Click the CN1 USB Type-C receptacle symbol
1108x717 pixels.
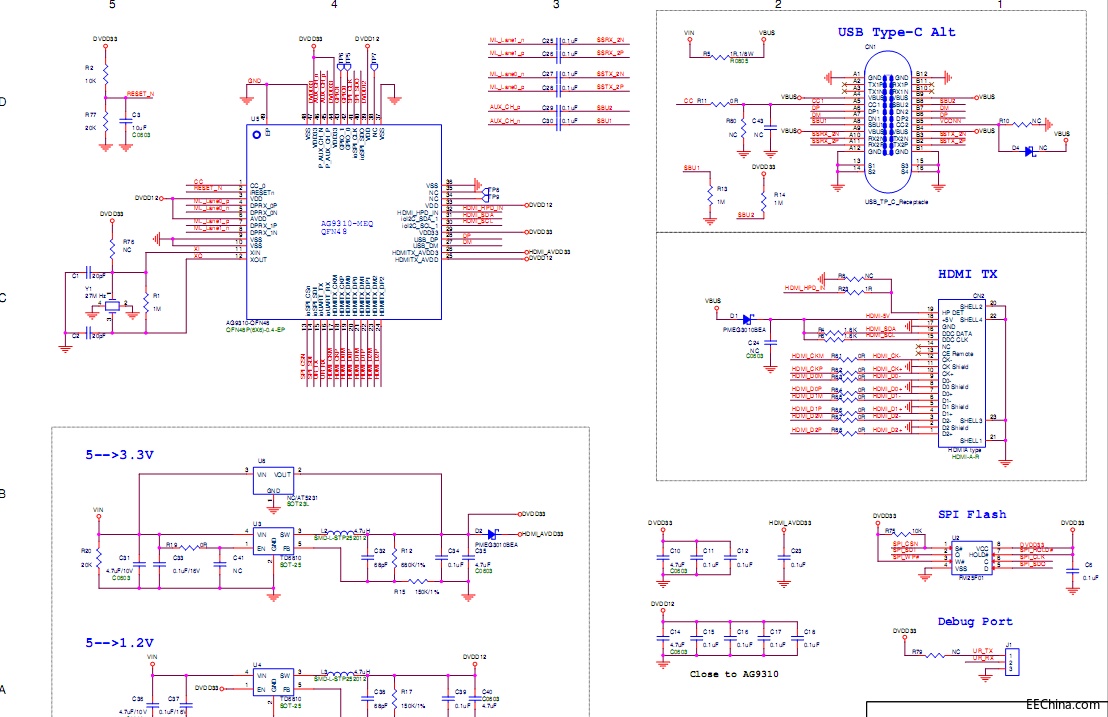point(888,122)
